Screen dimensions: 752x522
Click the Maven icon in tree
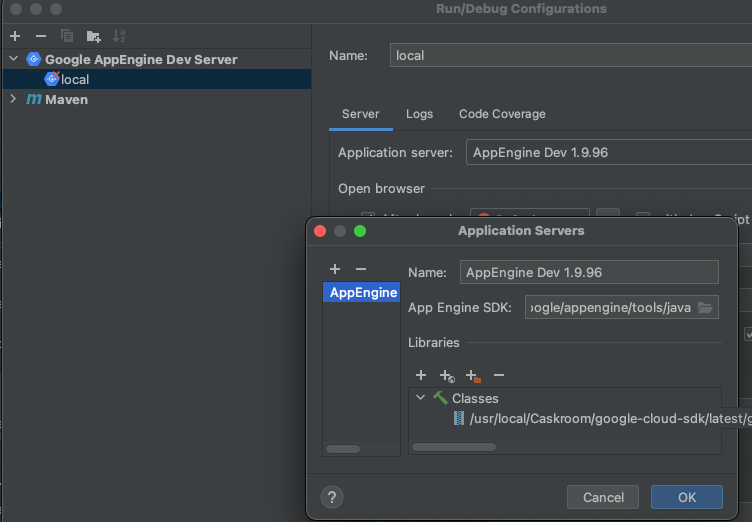[x=34, y=99]
